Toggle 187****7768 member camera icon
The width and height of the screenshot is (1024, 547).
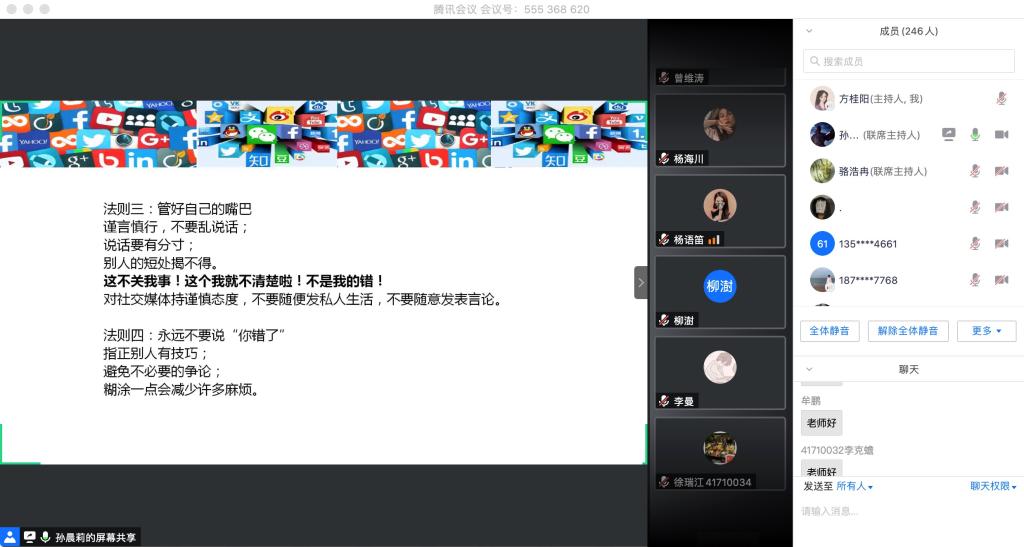pos(1001,280)
